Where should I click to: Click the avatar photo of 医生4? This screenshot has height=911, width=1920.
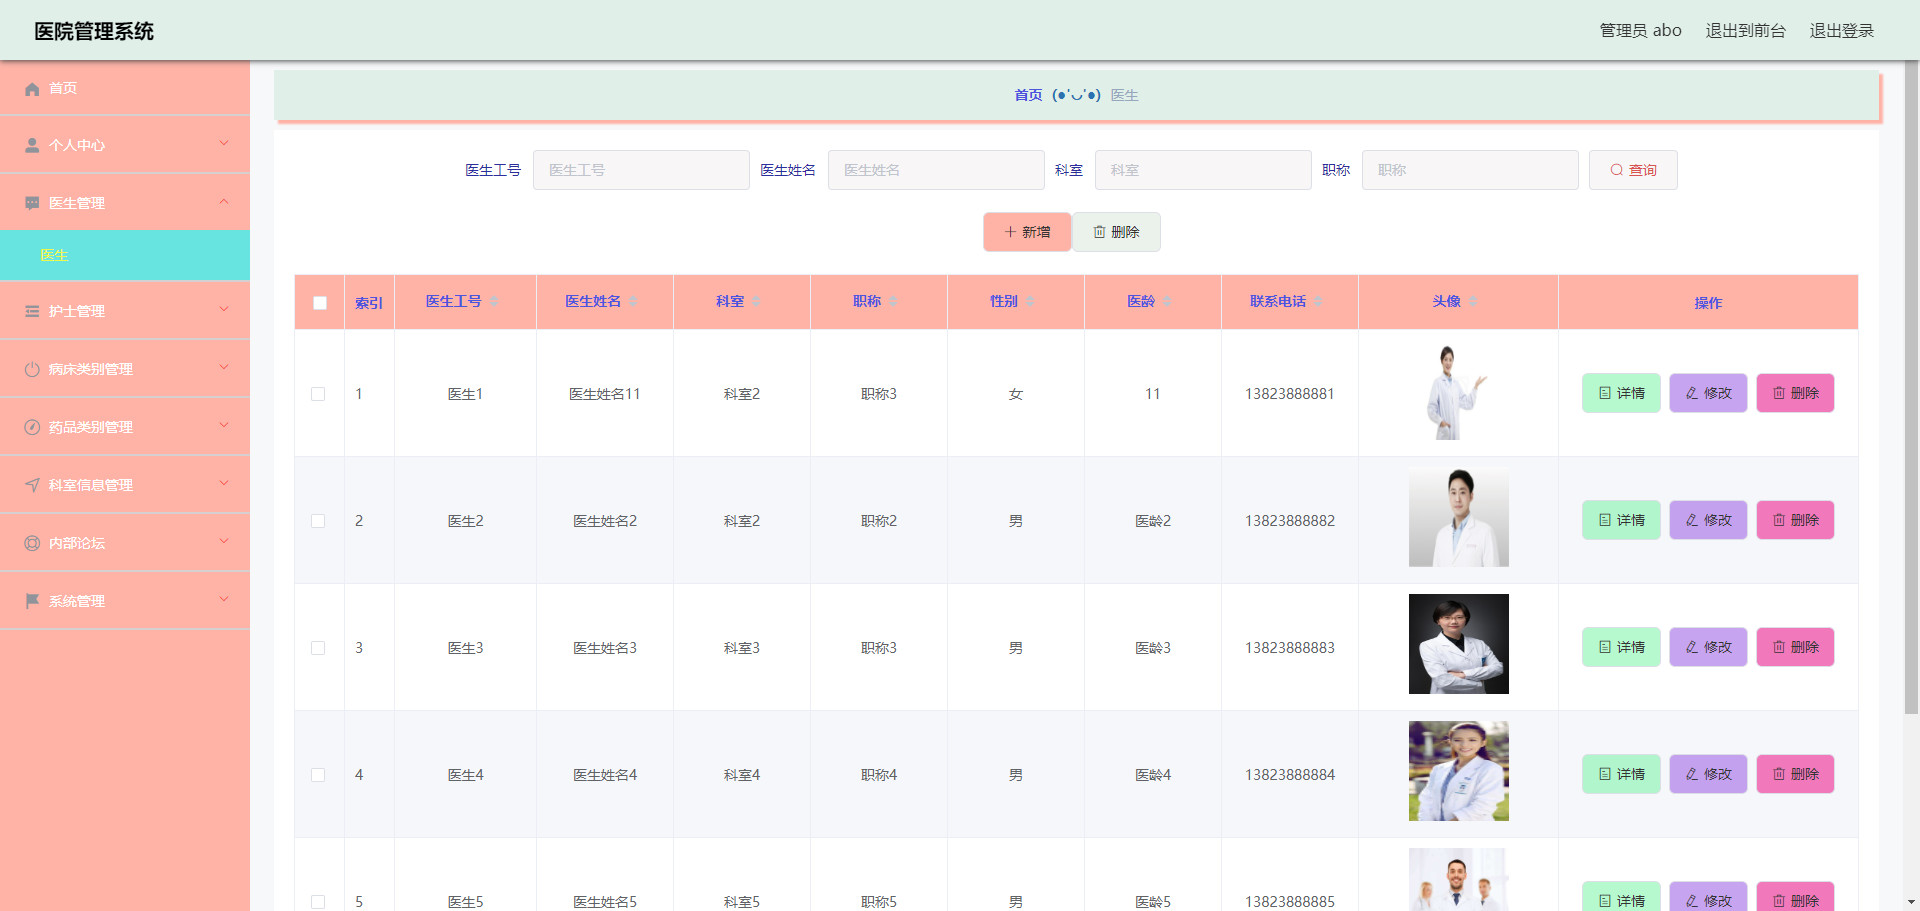1458,771
